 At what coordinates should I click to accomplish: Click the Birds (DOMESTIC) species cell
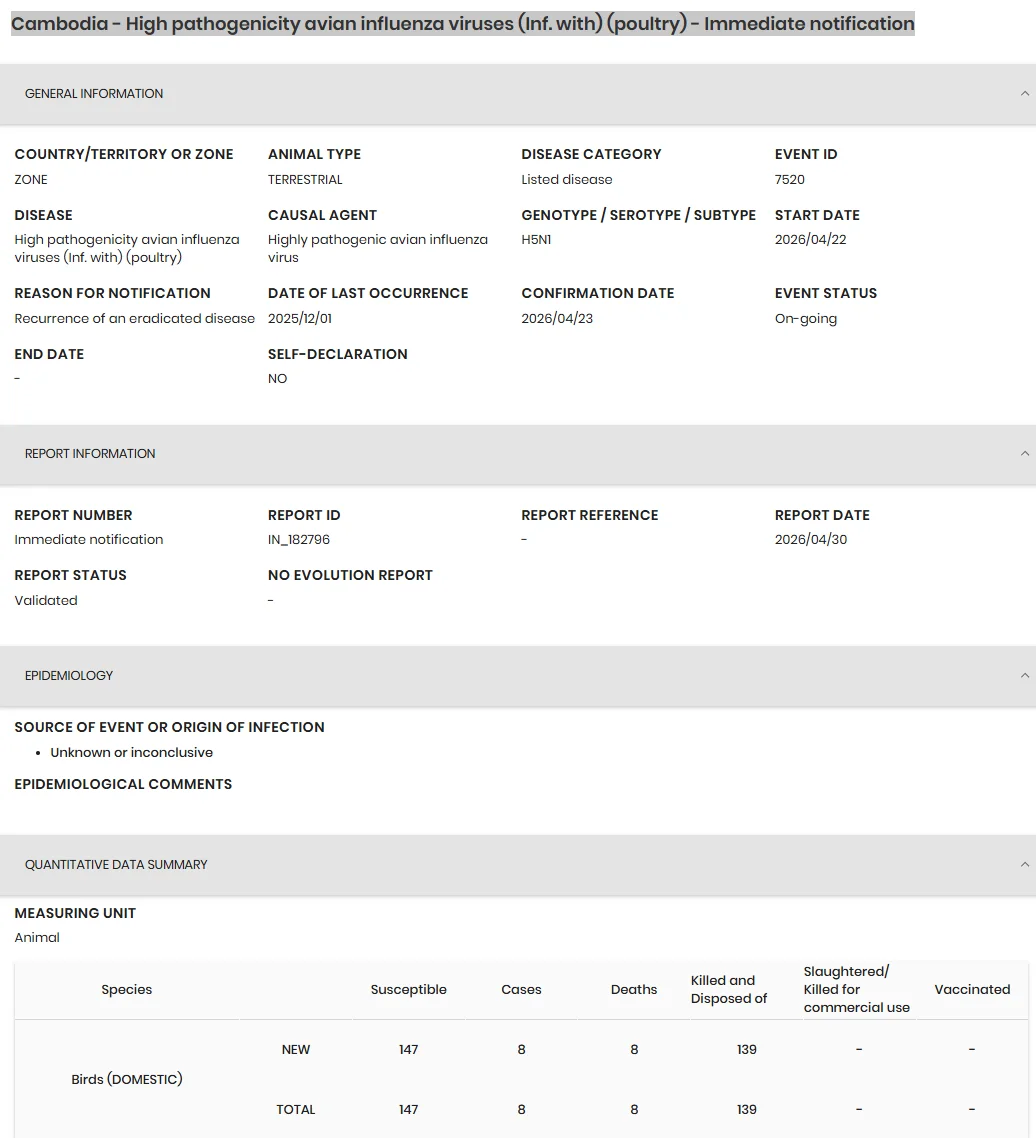tap(126, 1079)
